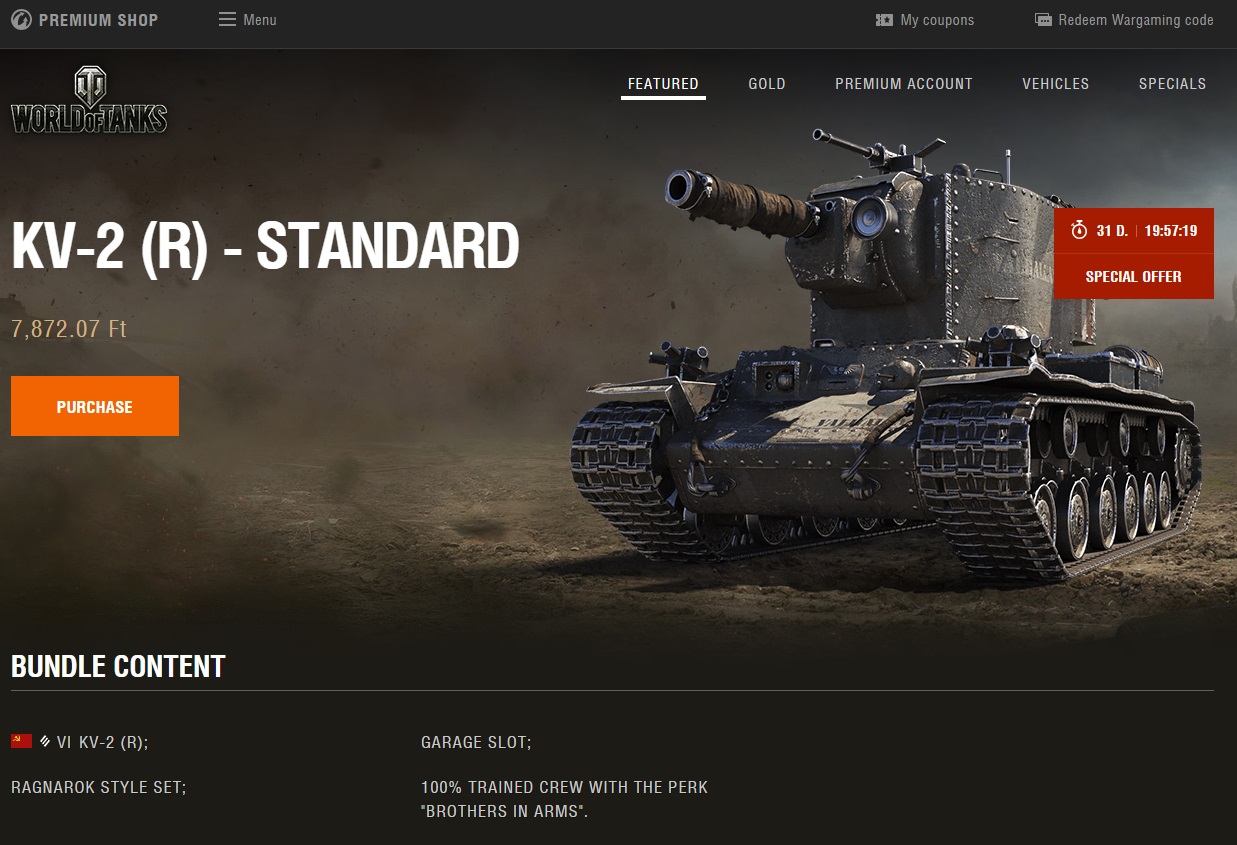
Task: Expand the Menu dropdown label
Action: point(260,20)
